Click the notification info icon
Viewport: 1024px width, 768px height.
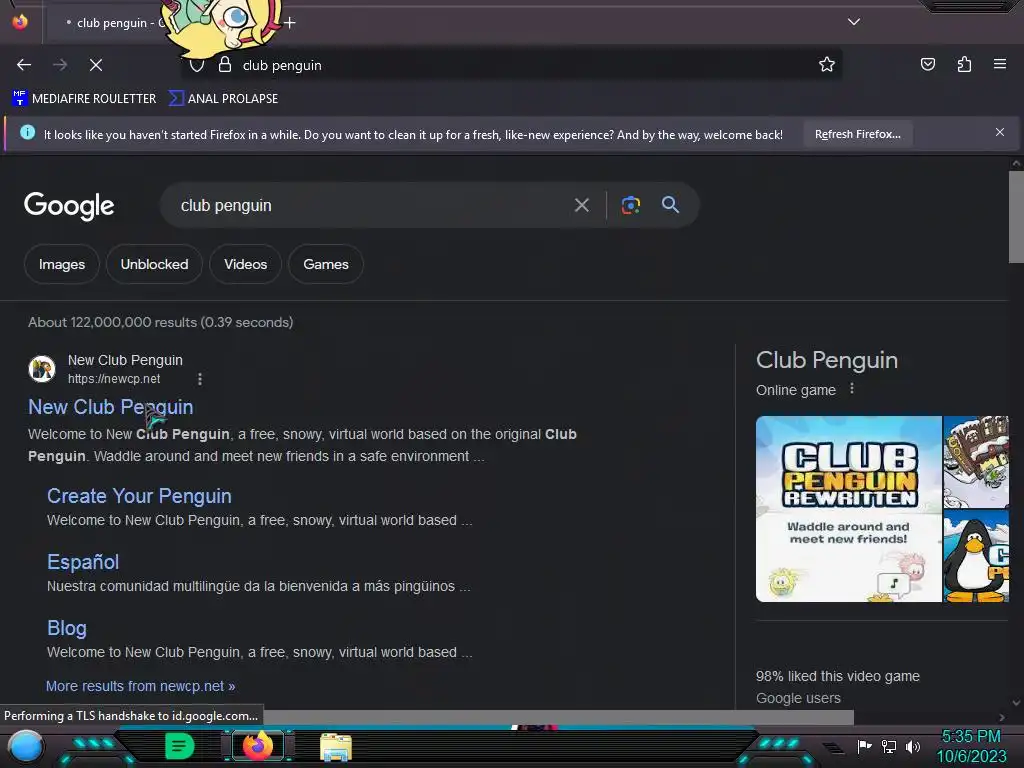[27, 133]
